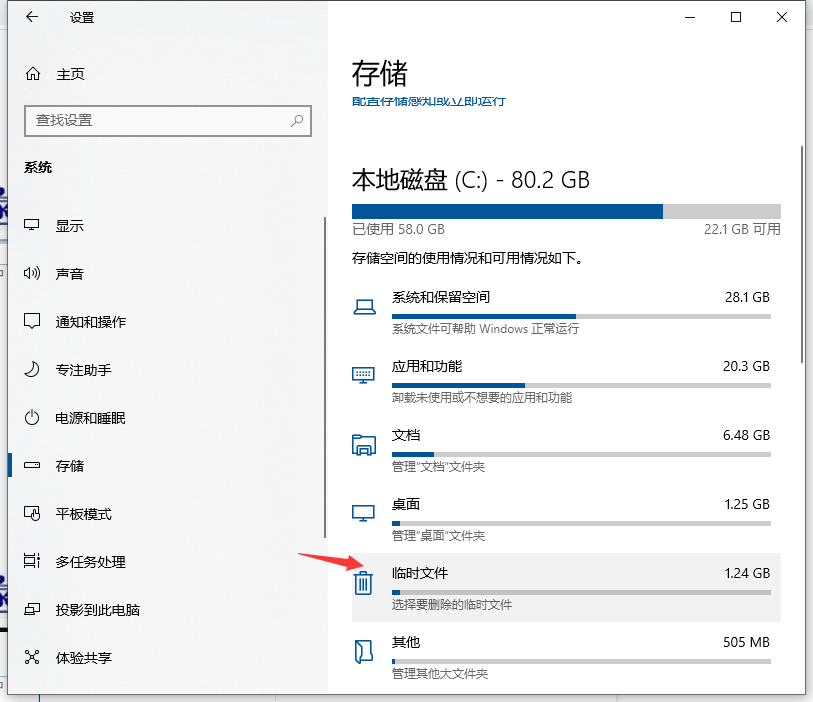
Task: Click the trash can icon for temporary files
Action: coord(363,582)
